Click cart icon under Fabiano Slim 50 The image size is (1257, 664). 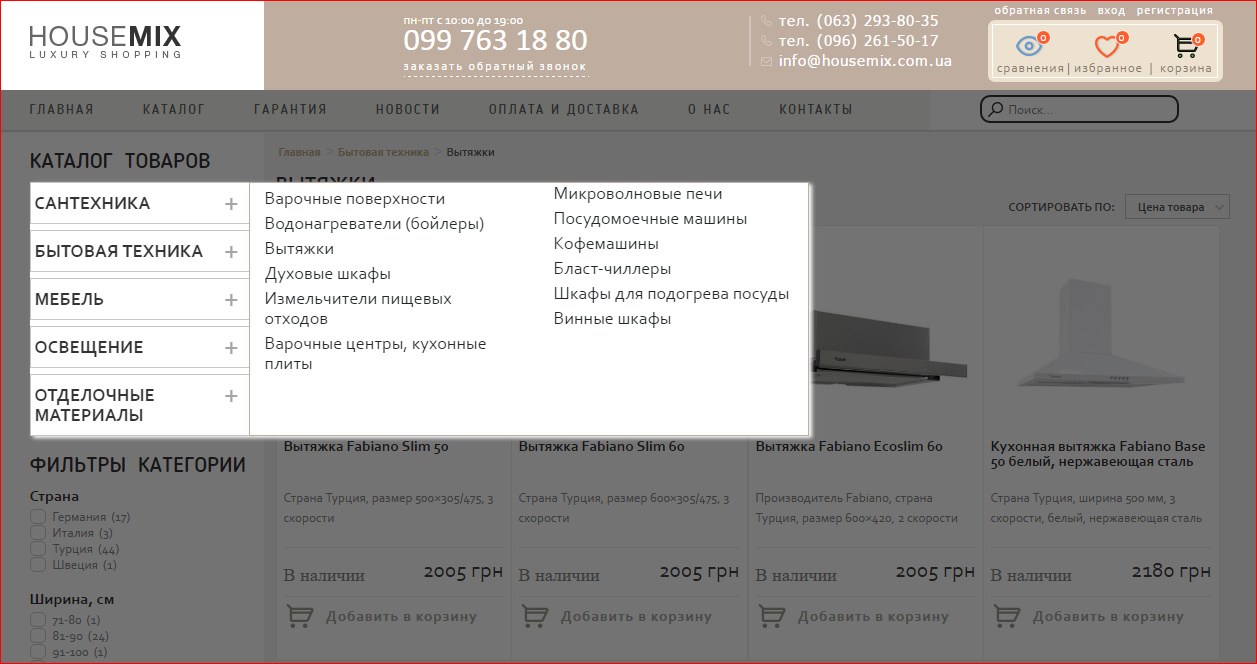click(x=299, y=616)
